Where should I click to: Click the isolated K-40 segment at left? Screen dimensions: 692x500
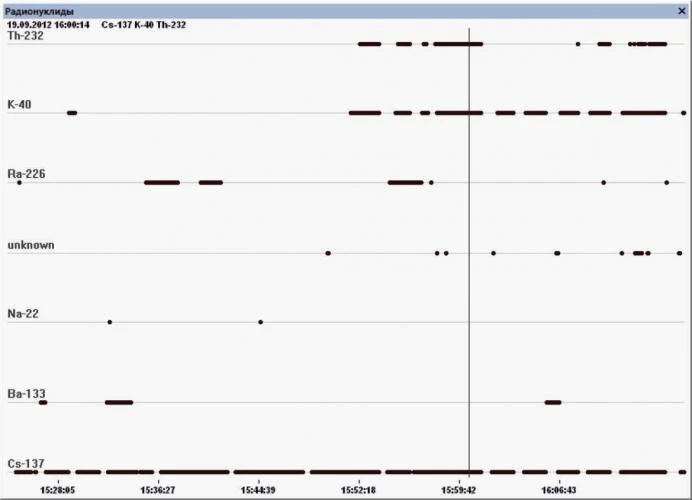click(x=72, y=113)
